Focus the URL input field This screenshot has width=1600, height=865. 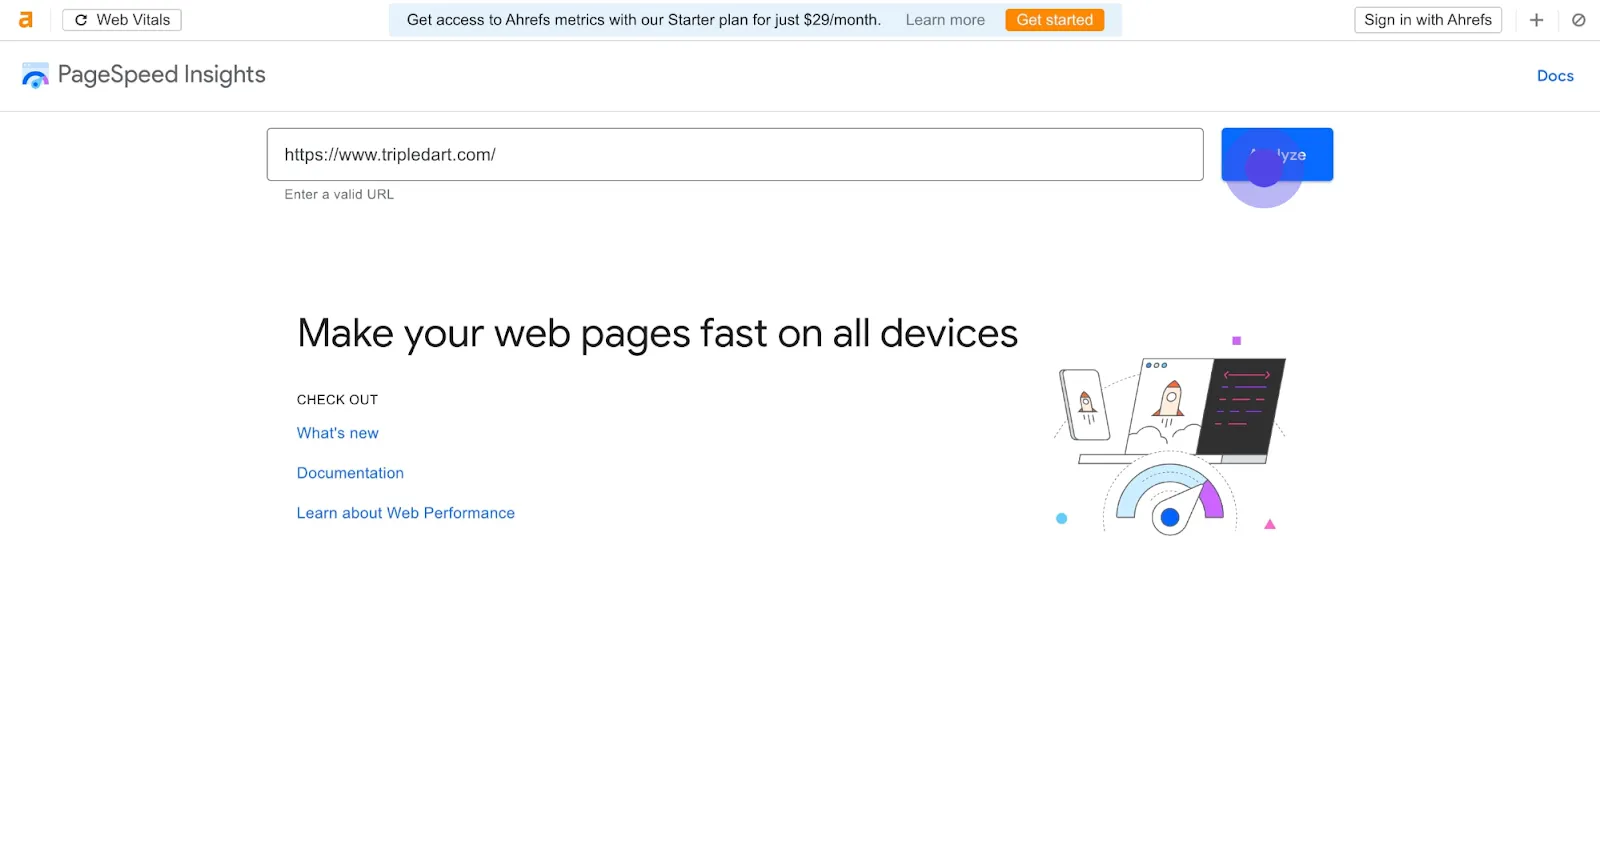pyautogui.click(x=735, y=154)
